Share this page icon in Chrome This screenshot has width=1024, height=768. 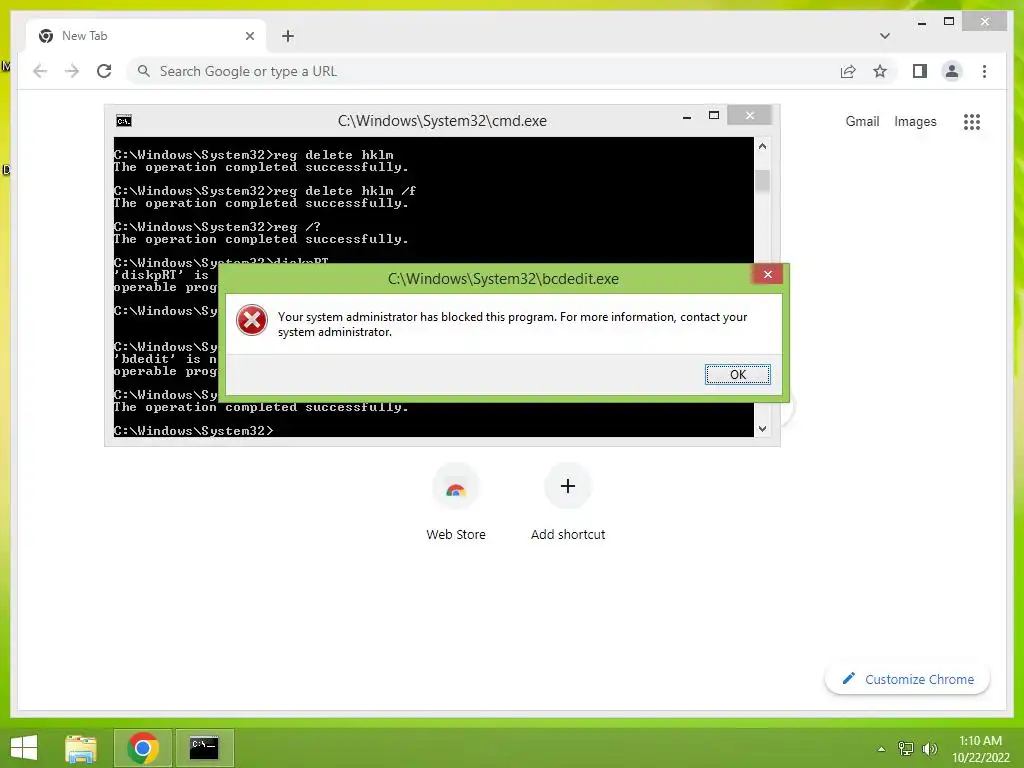848,71
